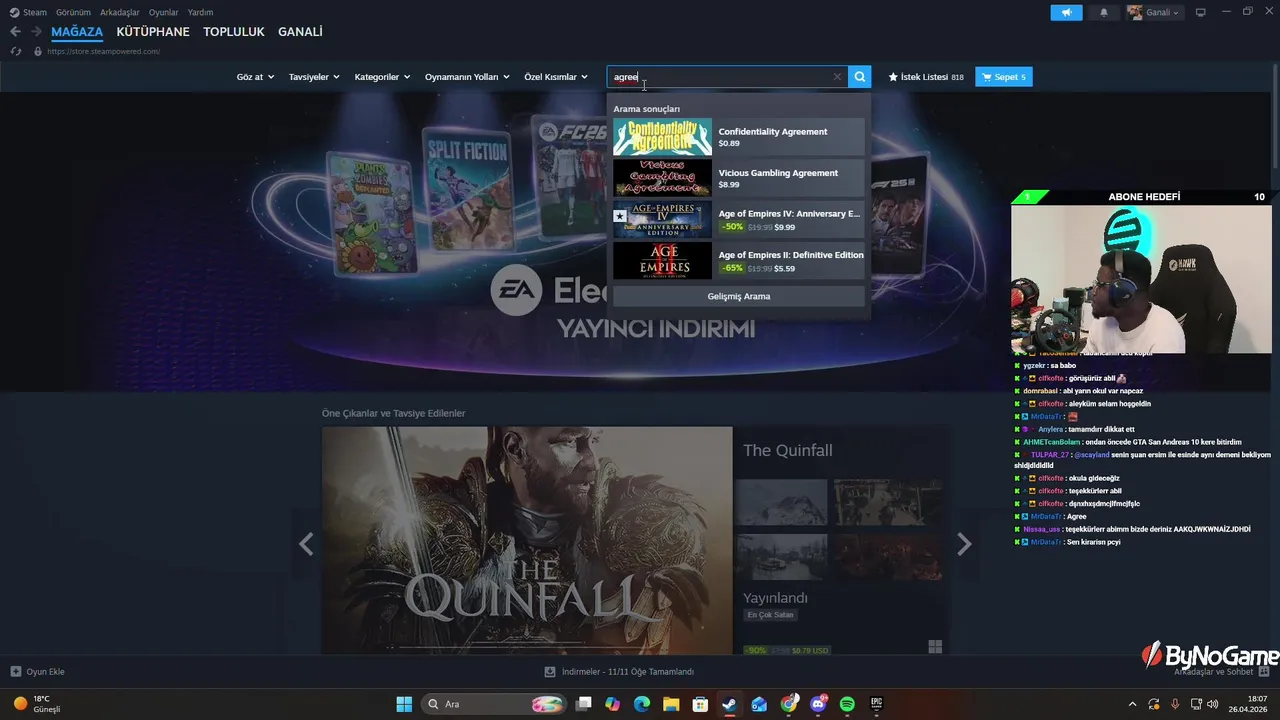Image resolution: width=1280 pixels, height=720 pixels.
Task: Open the notifications bell
Action: click(x=1104, y=13)
